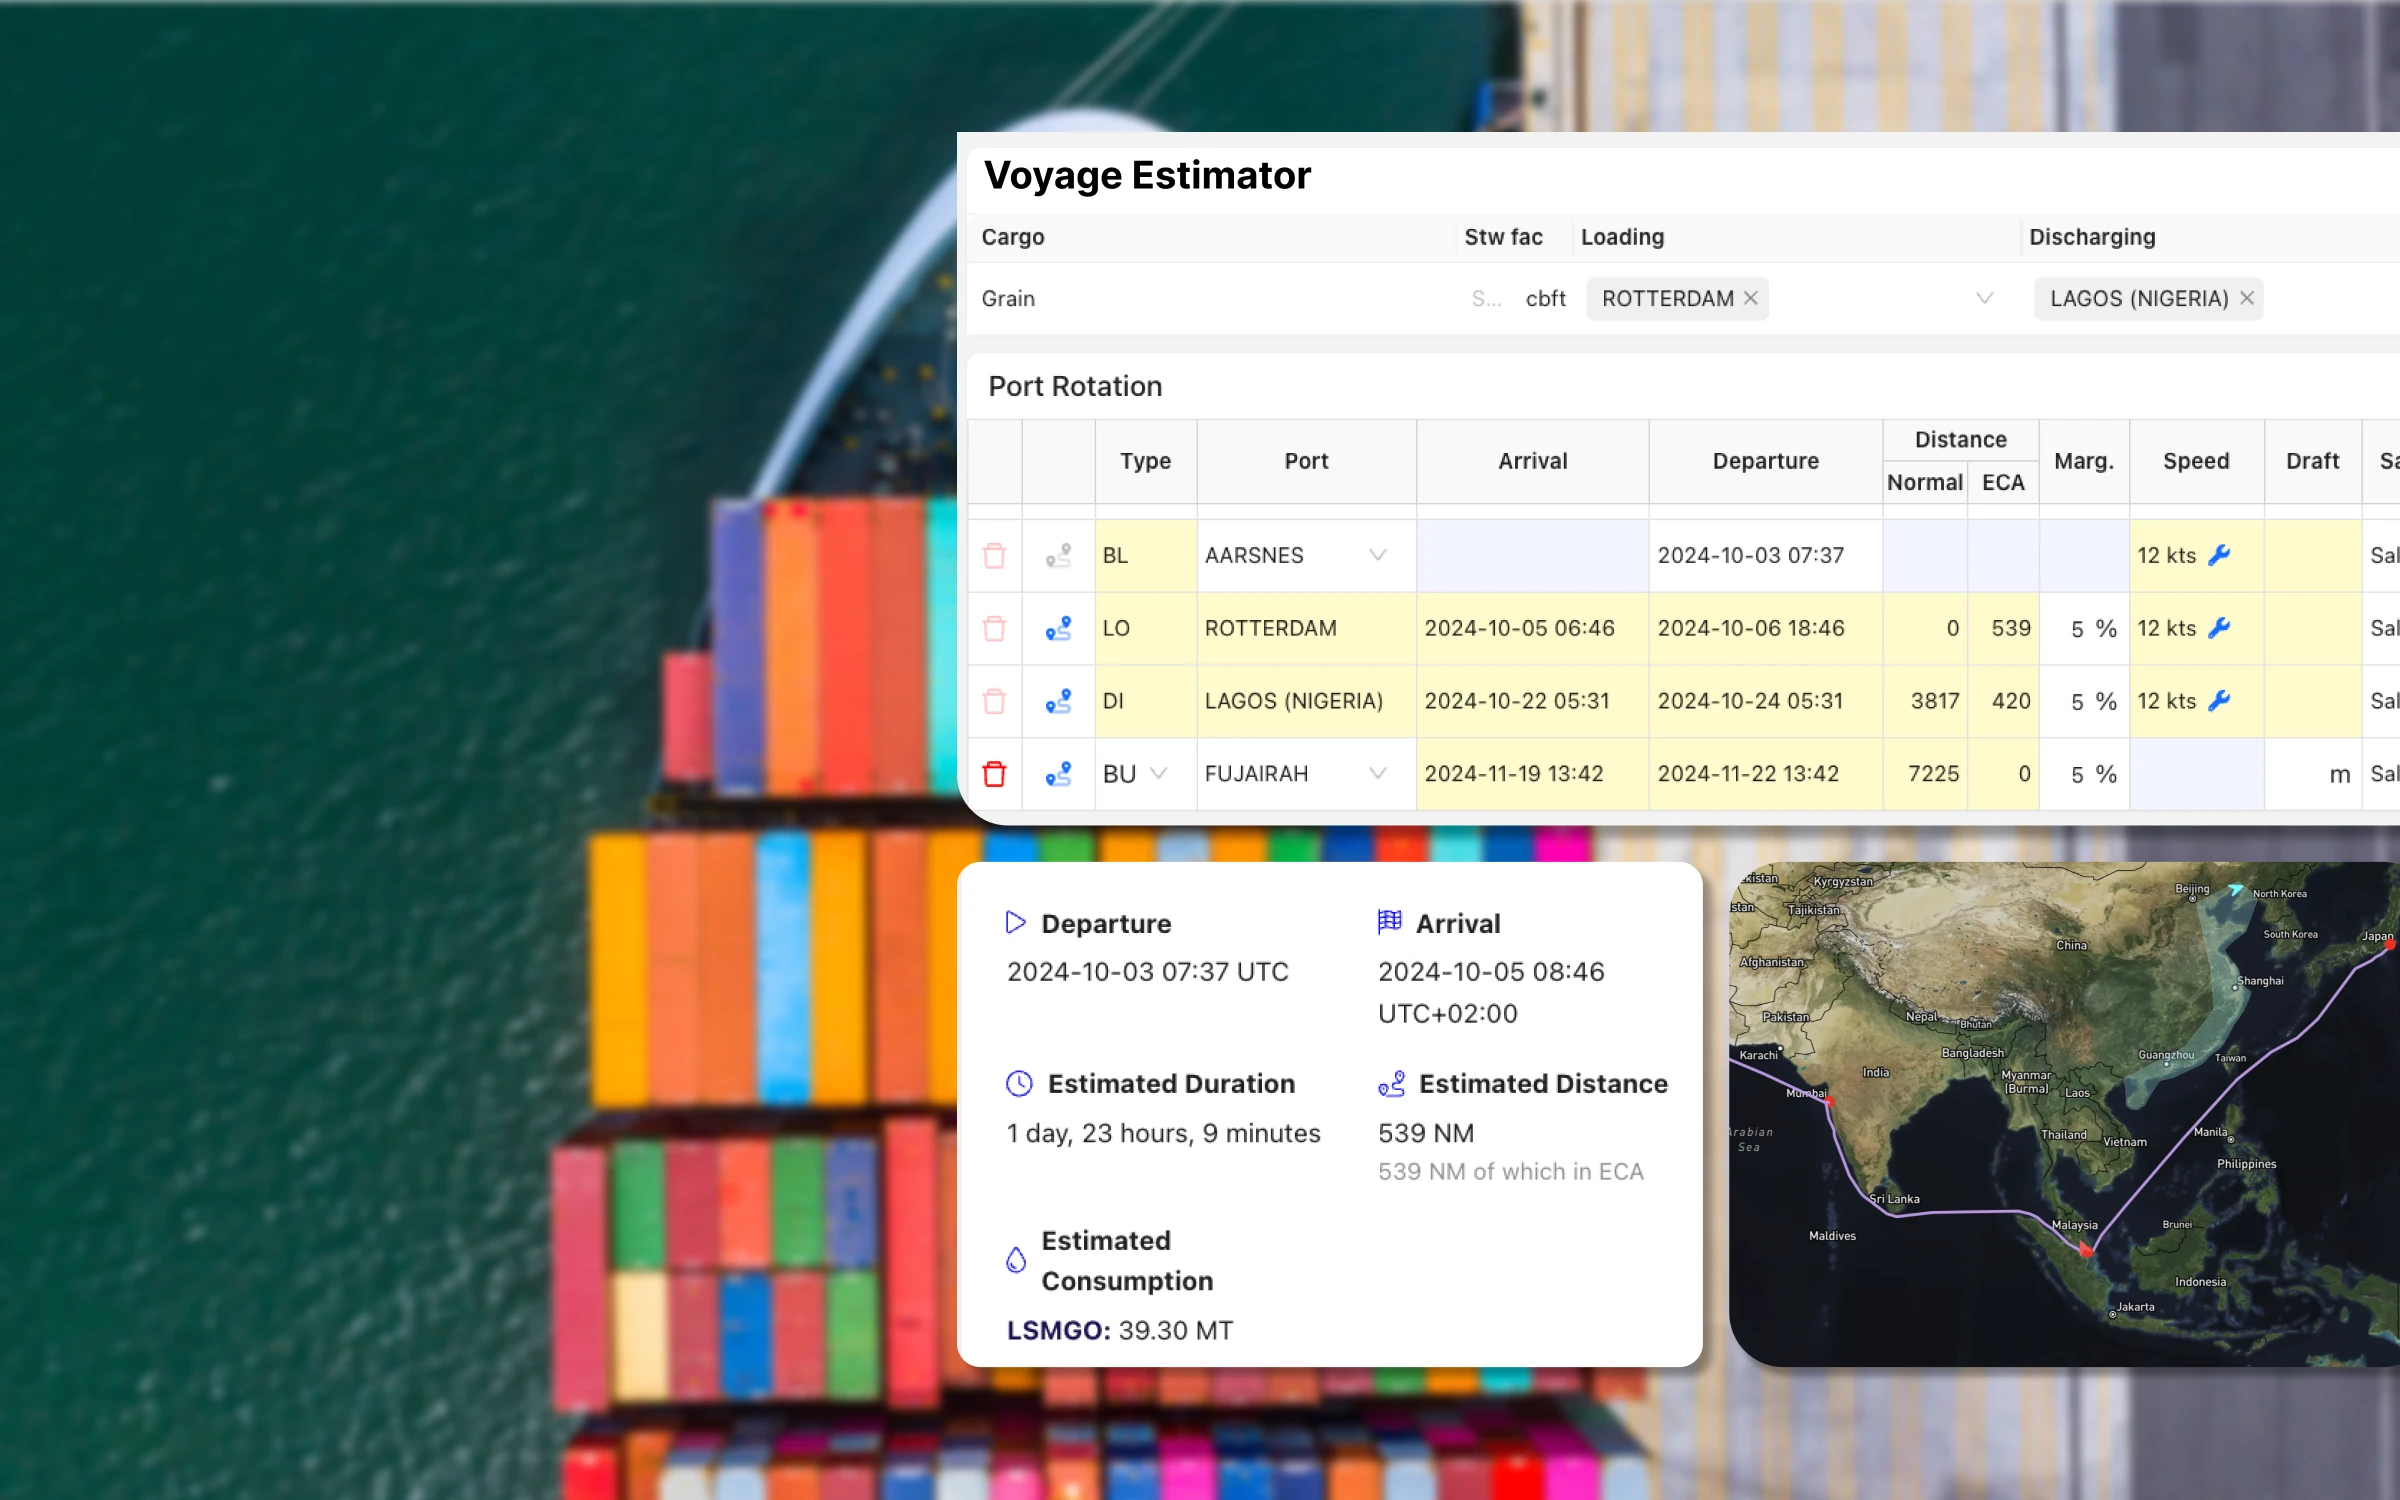Show route for LAGOS (NIGERIA) row
The height and width of the screenshot is (1500, 2400).
(1058, 701)
